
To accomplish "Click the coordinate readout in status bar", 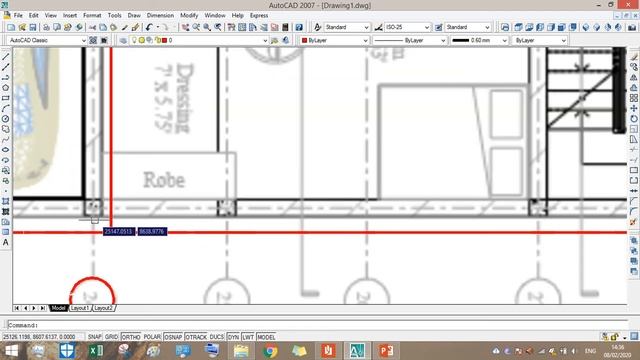I will point(39,337).
